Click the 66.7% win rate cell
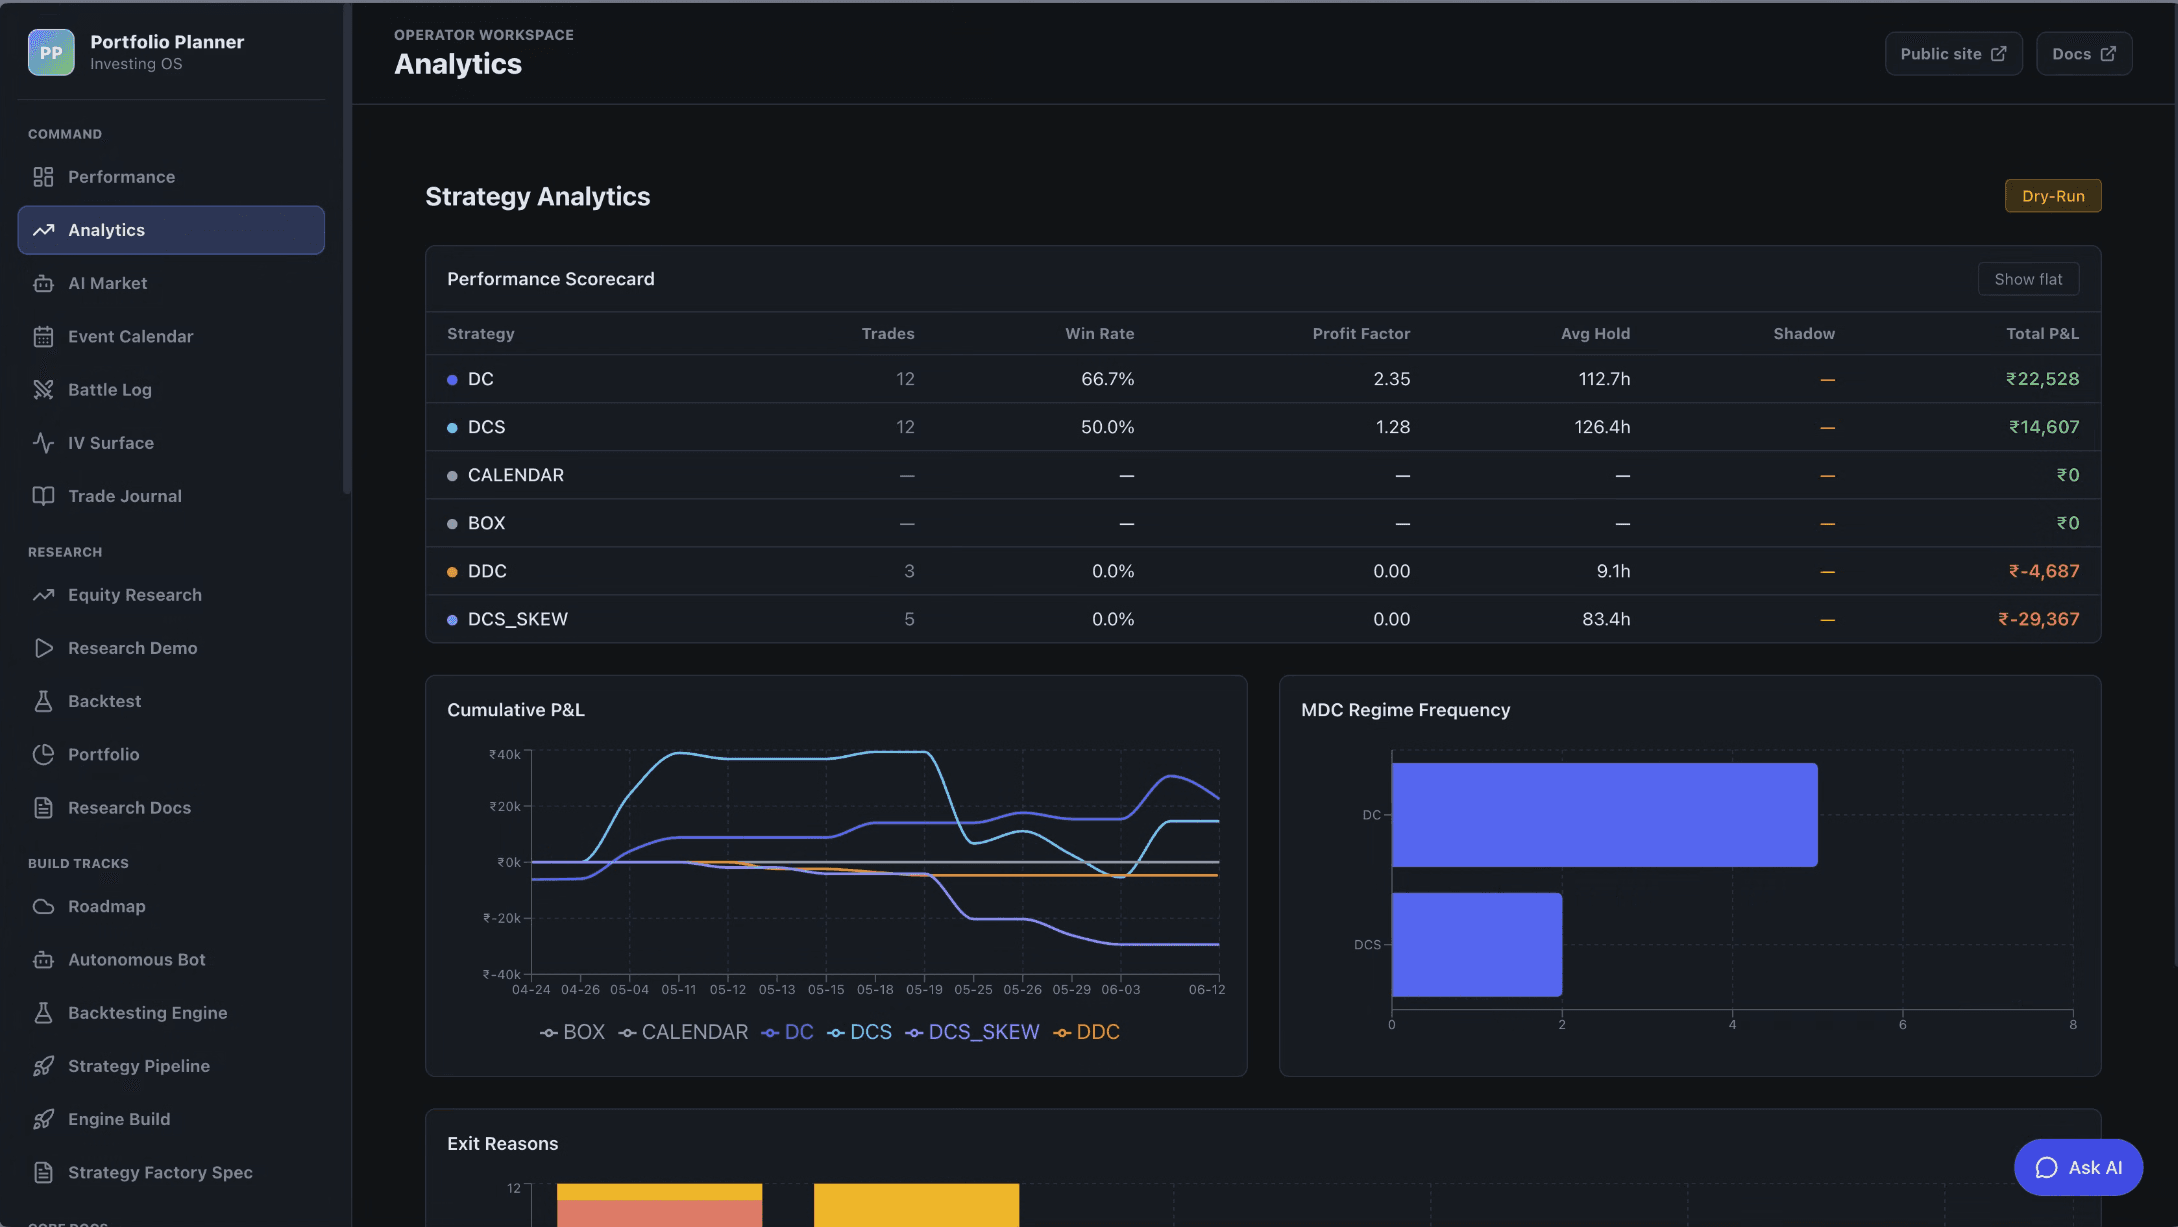 (x=1107, y=379)
